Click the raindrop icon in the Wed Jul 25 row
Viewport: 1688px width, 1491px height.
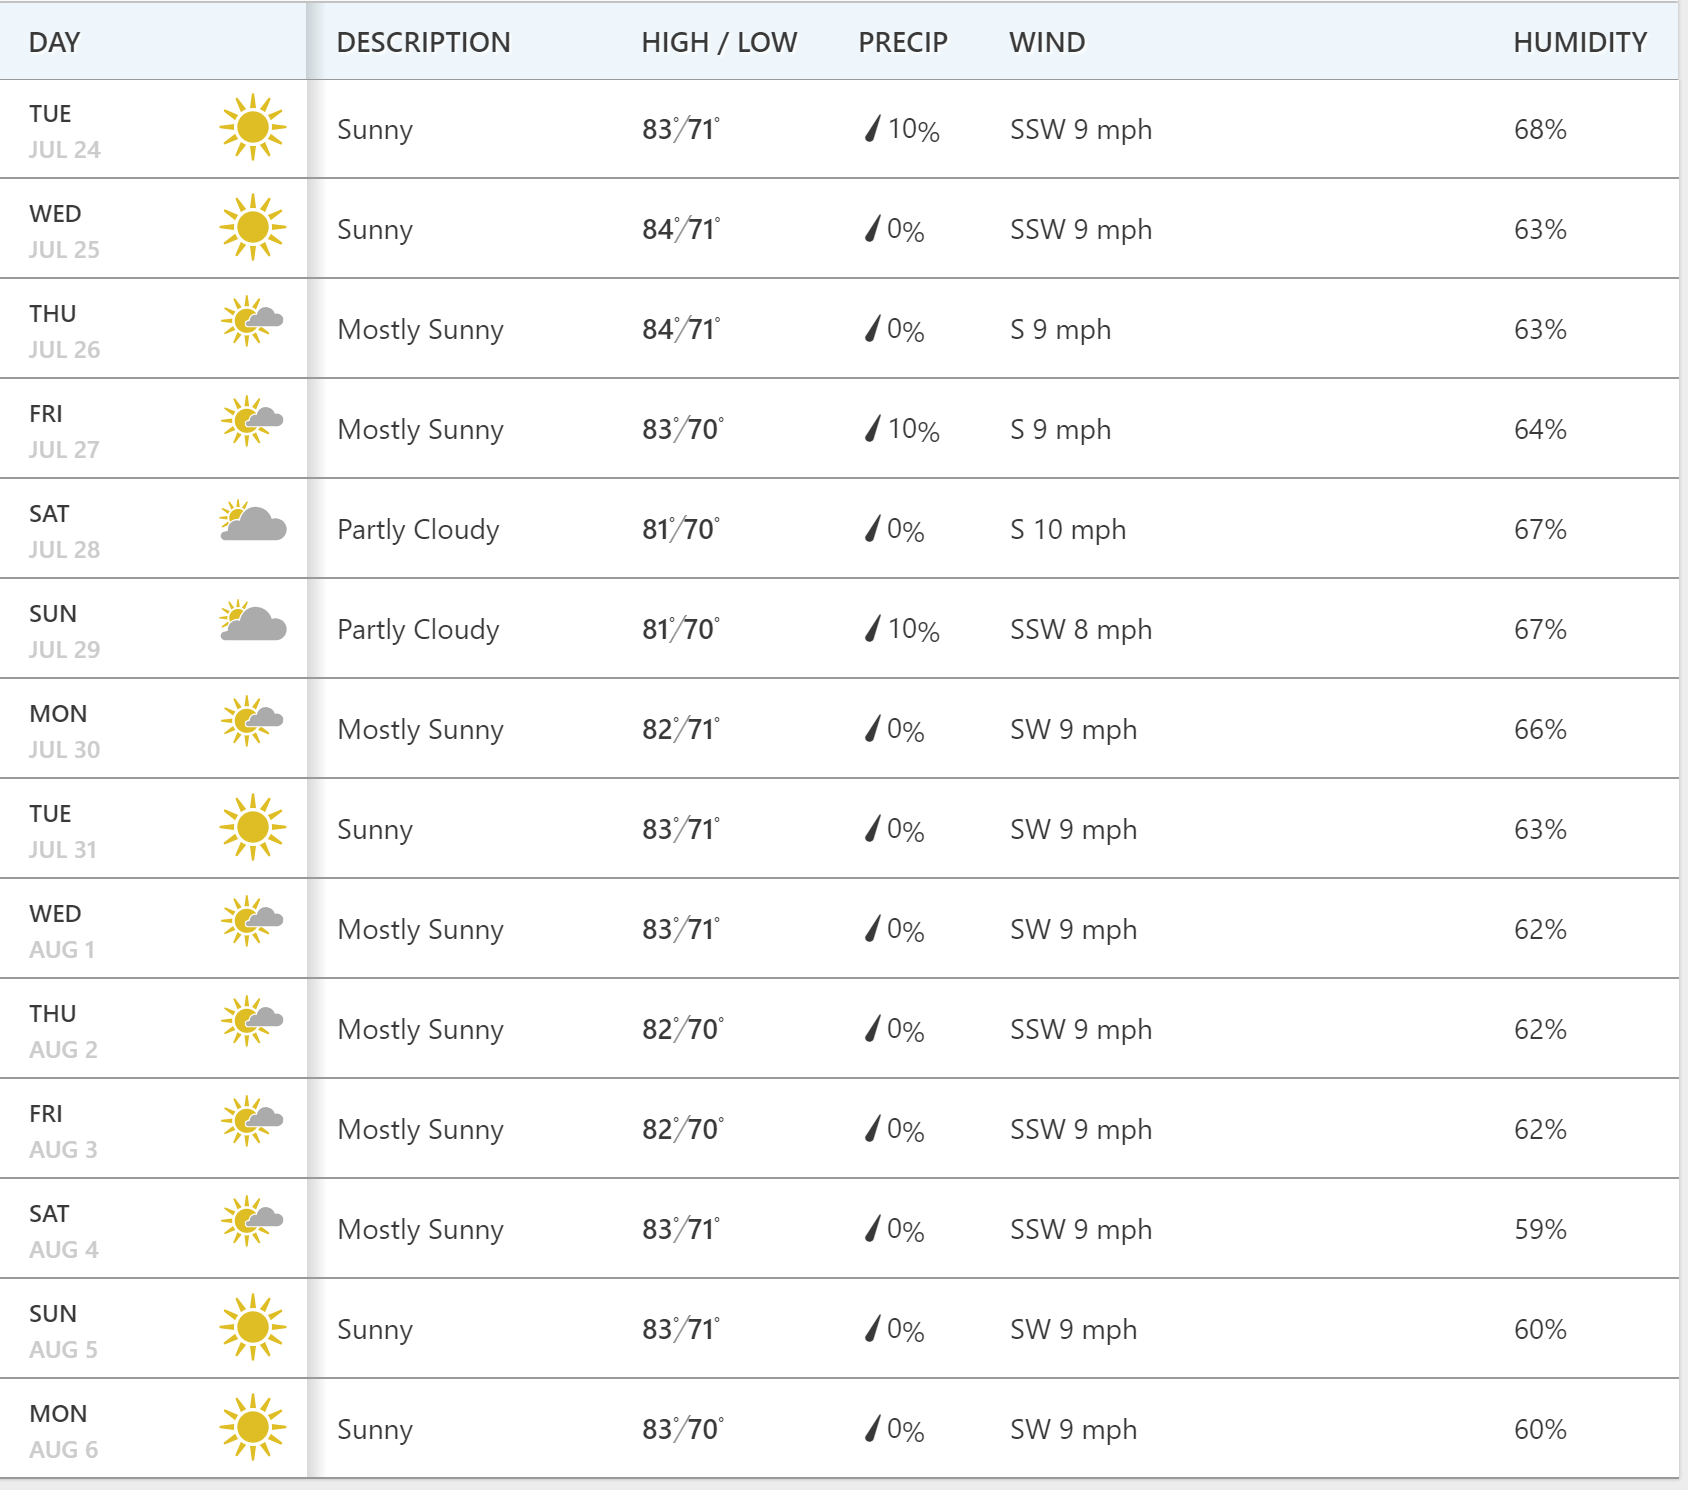coord(873,228)
